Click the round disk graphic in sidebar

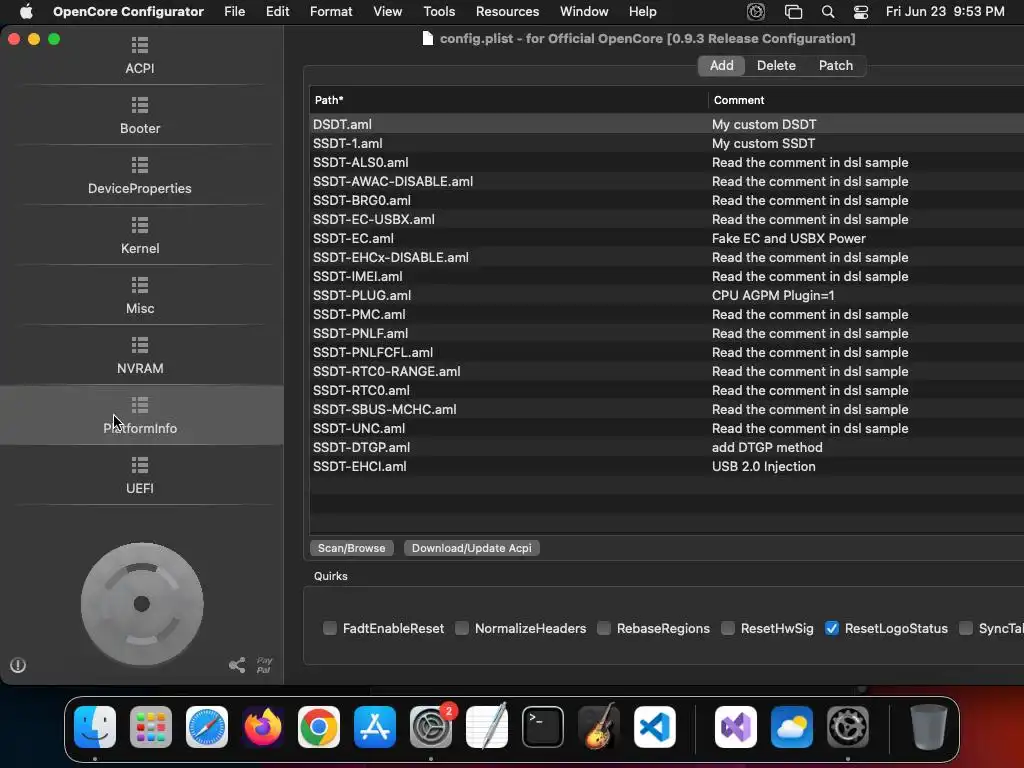(x=142, y=603)
